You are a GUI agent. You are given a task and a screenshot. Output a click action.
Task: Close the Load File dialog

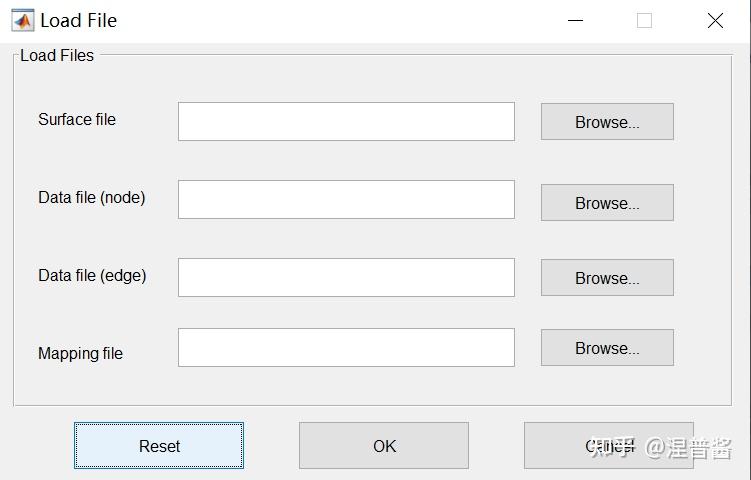[715, 20]
